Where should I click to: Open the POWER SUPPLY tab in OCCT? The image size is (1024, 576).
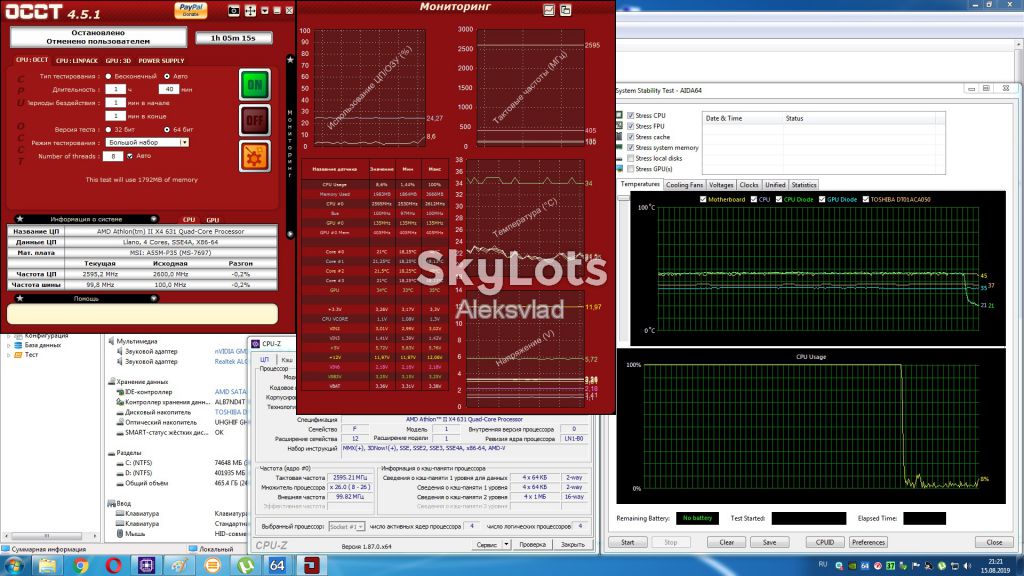click(161, 61)
